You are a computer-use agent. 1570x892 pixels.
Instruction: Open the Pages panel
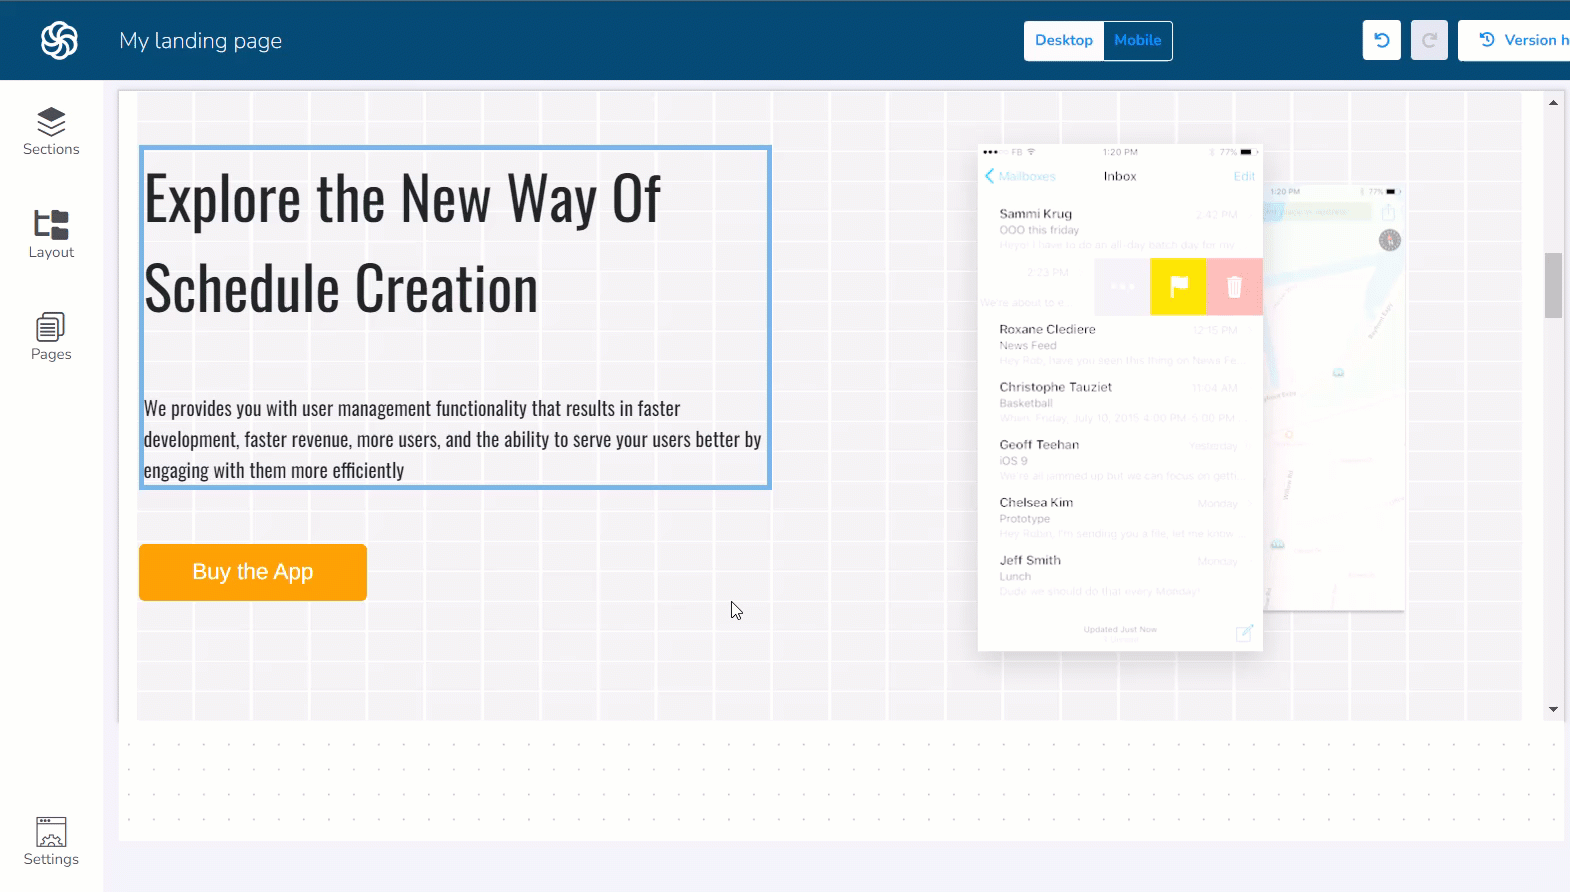pos(51,337)
